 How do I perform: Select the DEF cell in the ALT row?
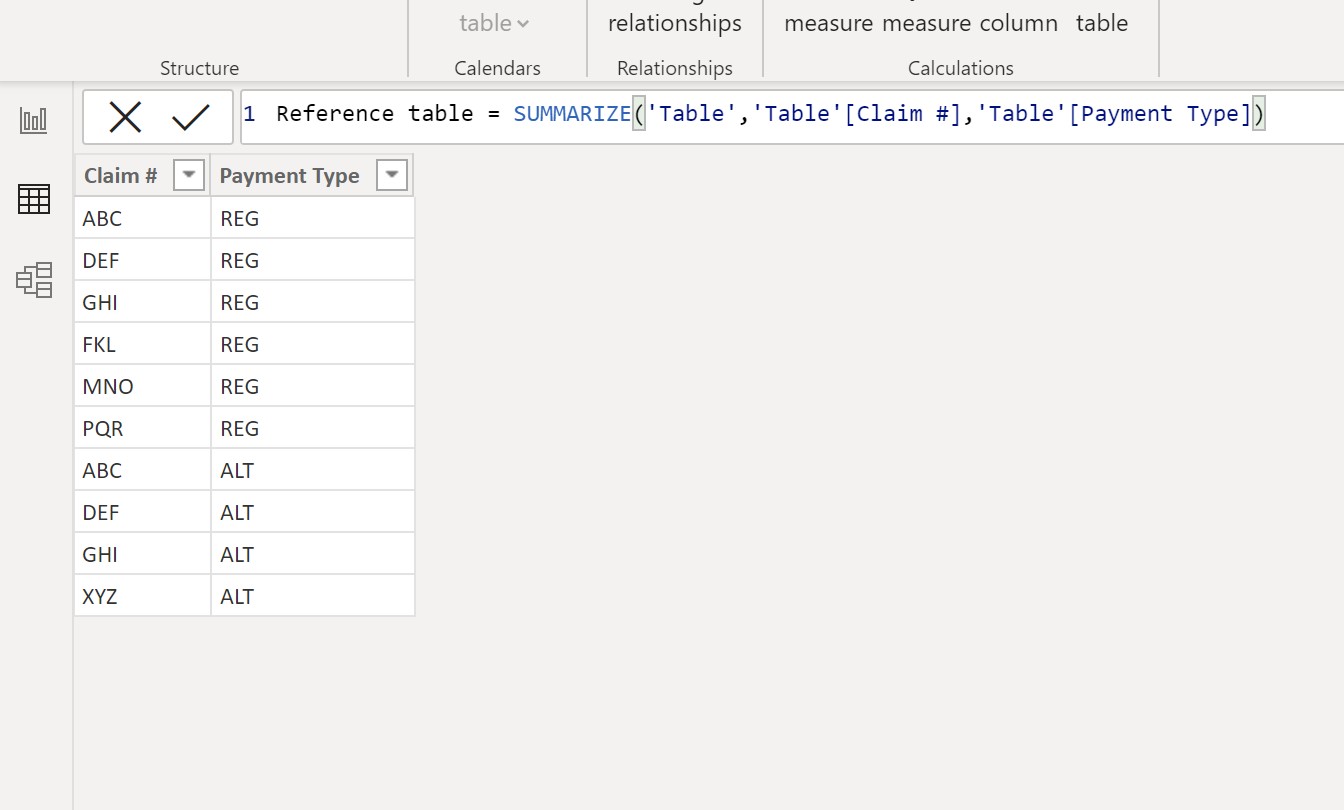[142, 512]
